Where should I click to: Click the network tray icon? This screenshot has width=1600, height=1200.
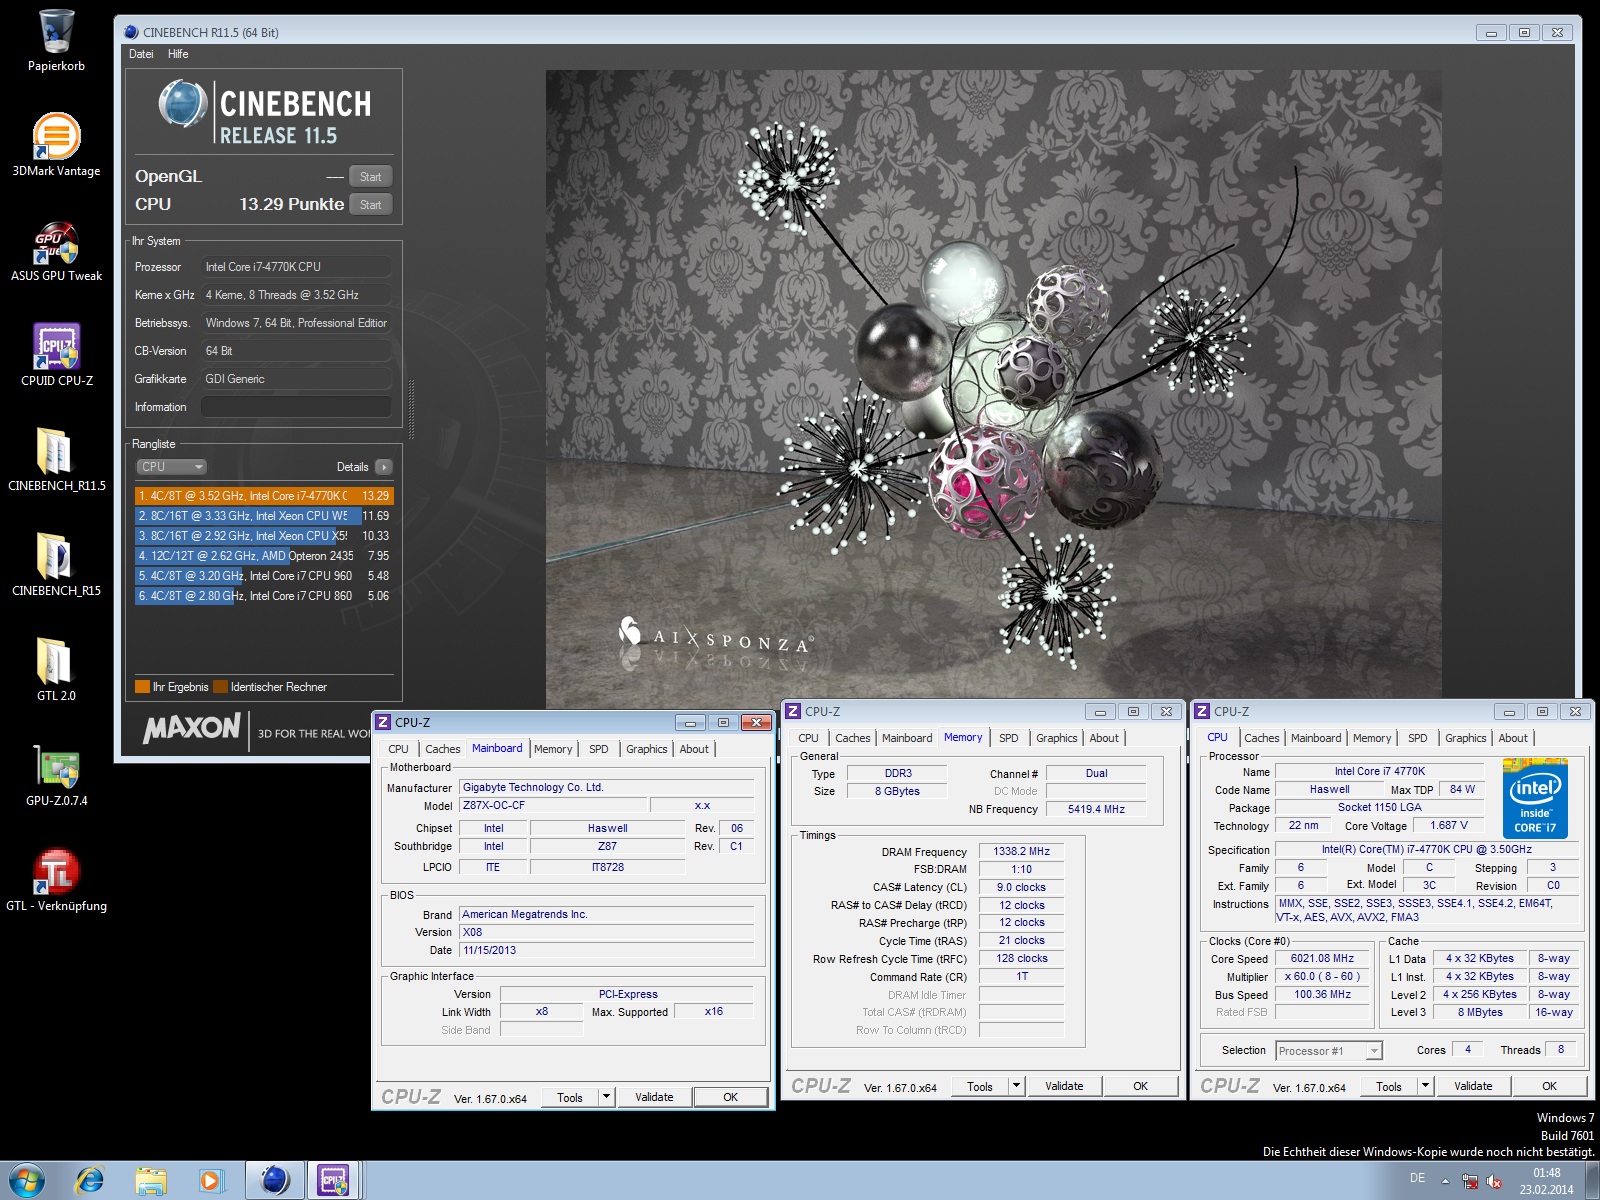(1470, 1181)
